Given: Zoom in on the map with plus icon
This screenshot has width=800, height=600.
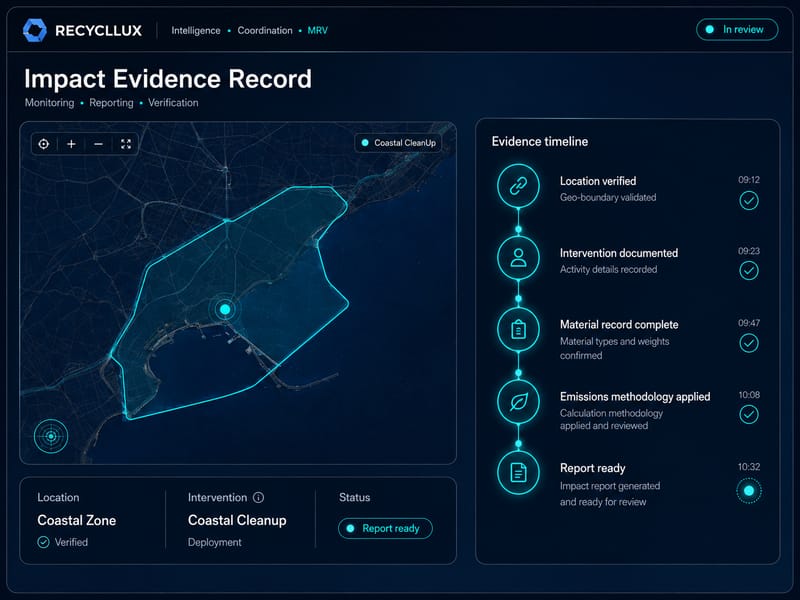Looking at the screenshot, I should [71, 144].
